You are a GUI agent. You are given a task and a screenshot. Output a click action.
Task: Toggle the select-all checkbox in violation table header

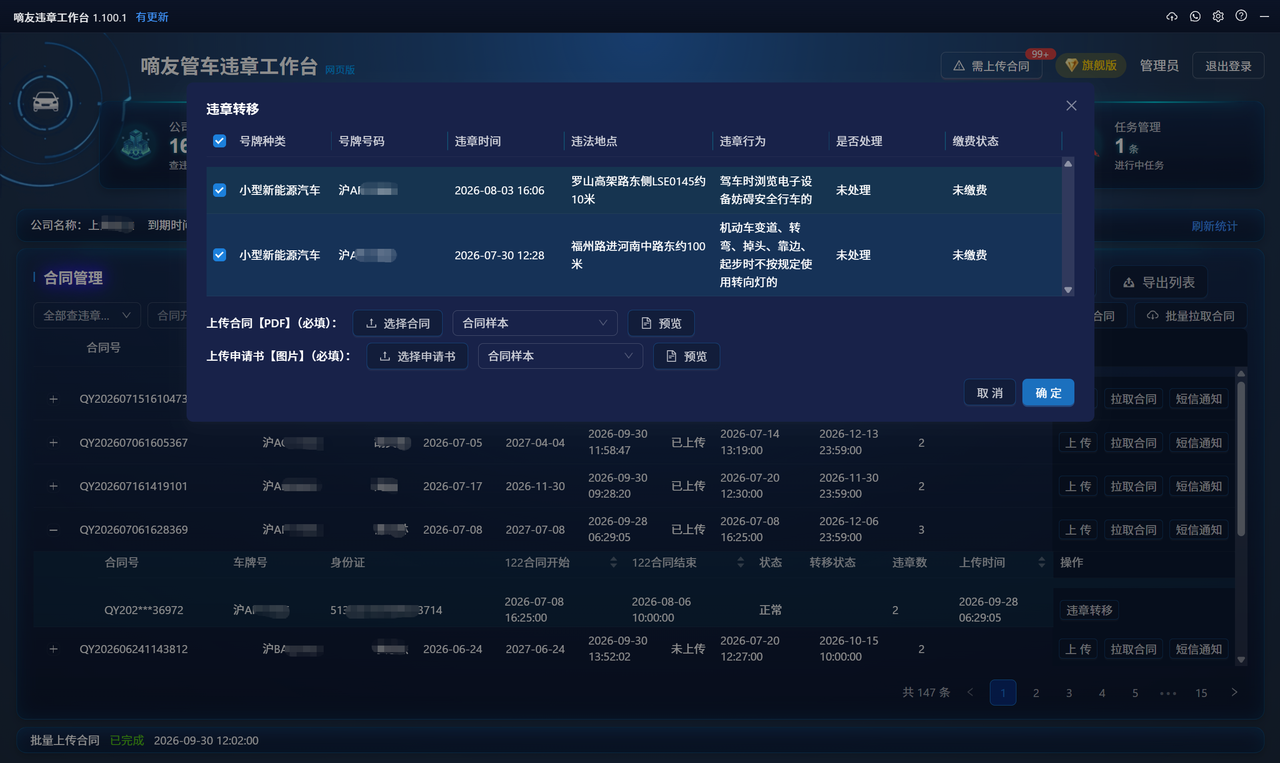click(x=220, y=141)
